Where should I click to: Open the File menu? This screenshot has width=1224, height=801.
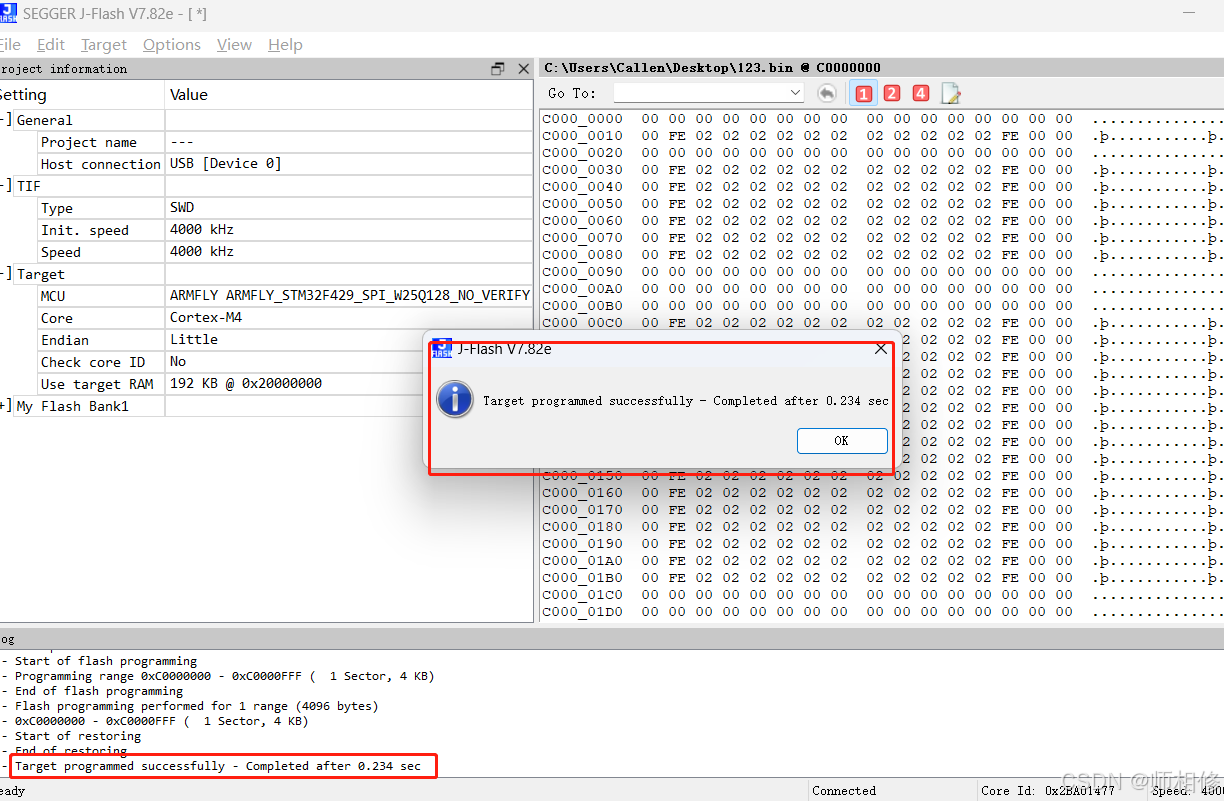tap(10, 45)
